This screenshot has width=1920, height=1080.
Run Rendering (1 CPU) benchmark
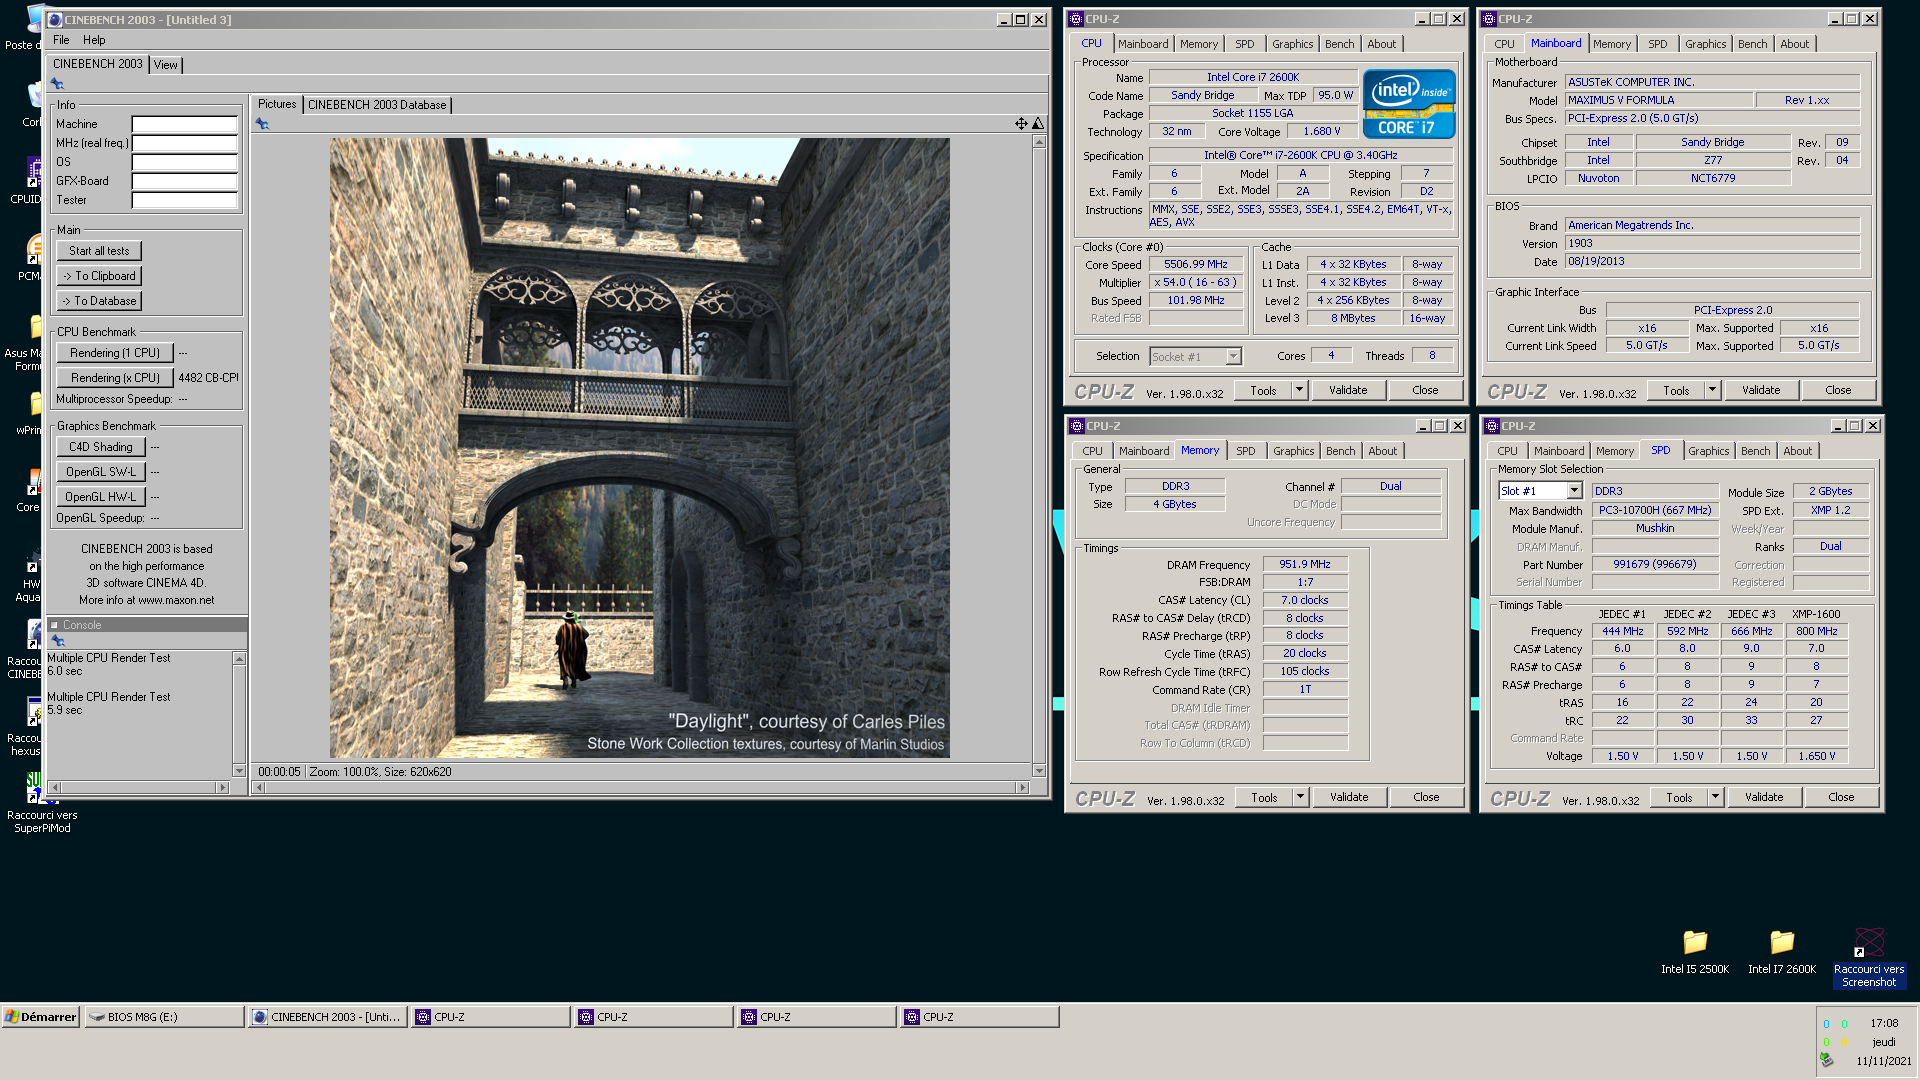pyautogui.click(x=115, y=353)
